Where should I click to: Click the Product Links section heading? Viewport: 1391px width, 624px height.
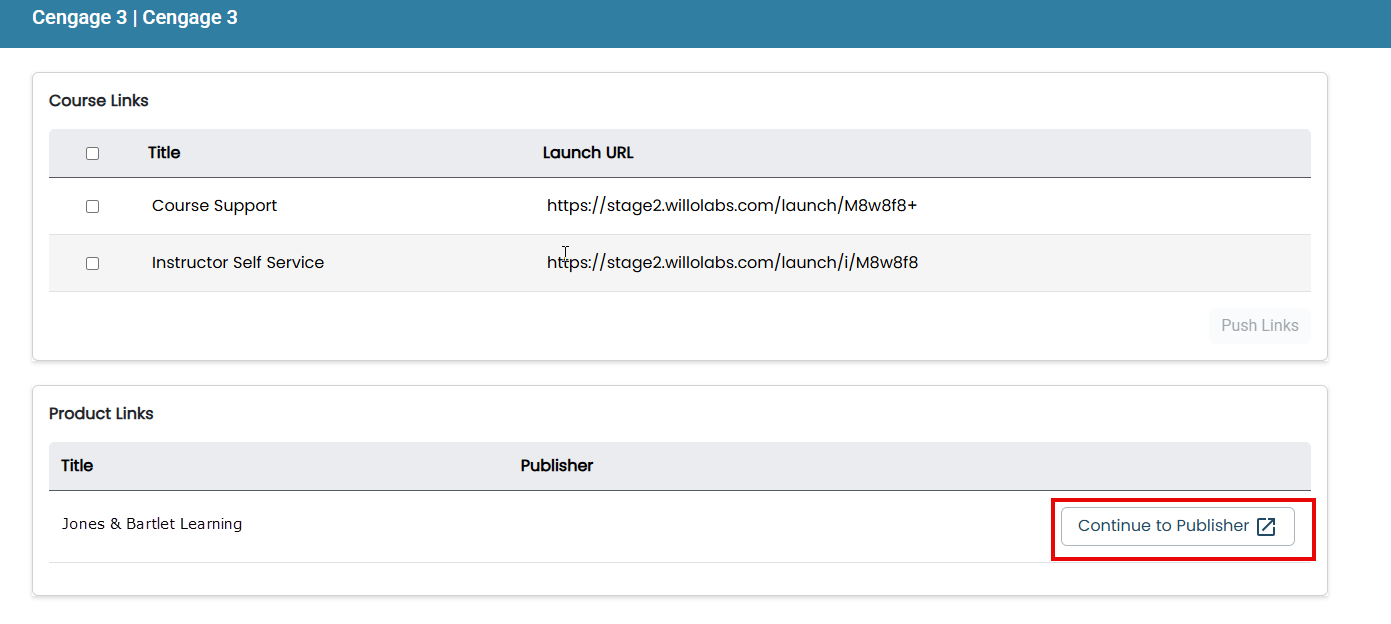(x=101, y=413)
